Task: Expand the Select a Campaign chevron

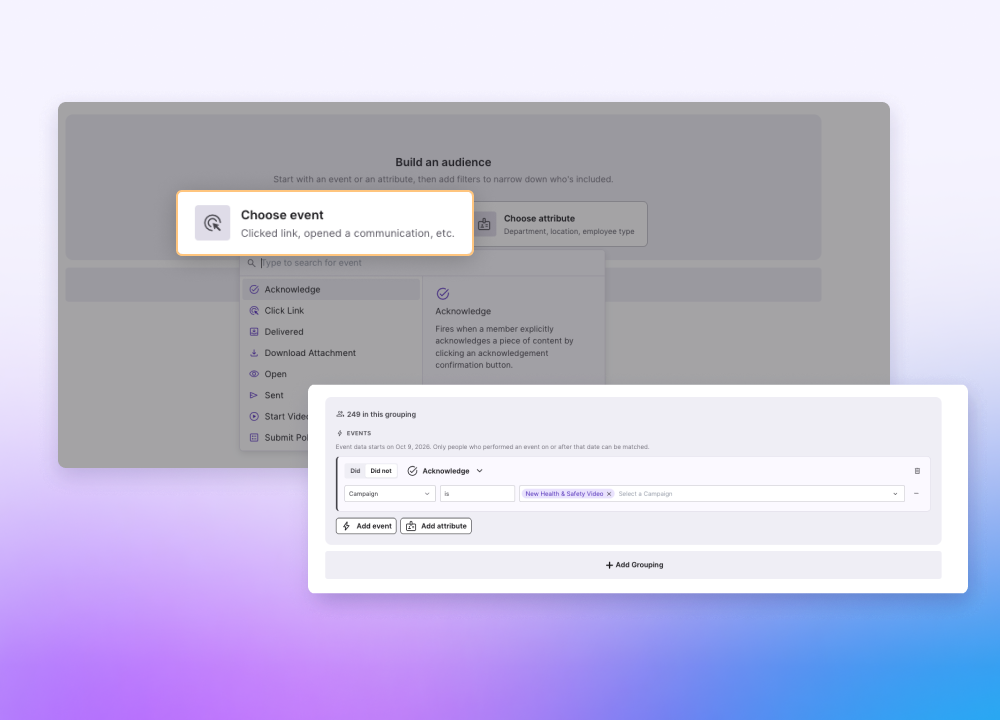Action: (x=895, y=494)
